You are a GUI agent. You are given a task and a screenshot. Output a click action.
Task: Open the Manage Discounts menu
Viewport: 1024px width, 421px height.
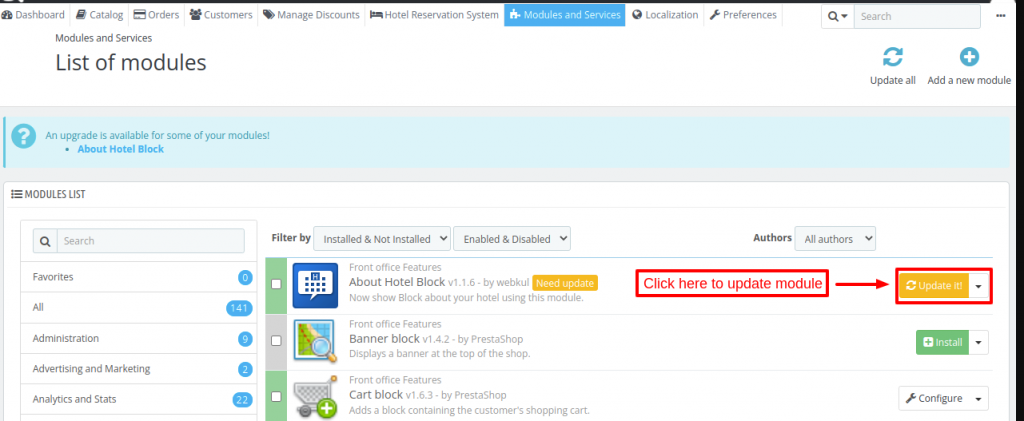311,14
